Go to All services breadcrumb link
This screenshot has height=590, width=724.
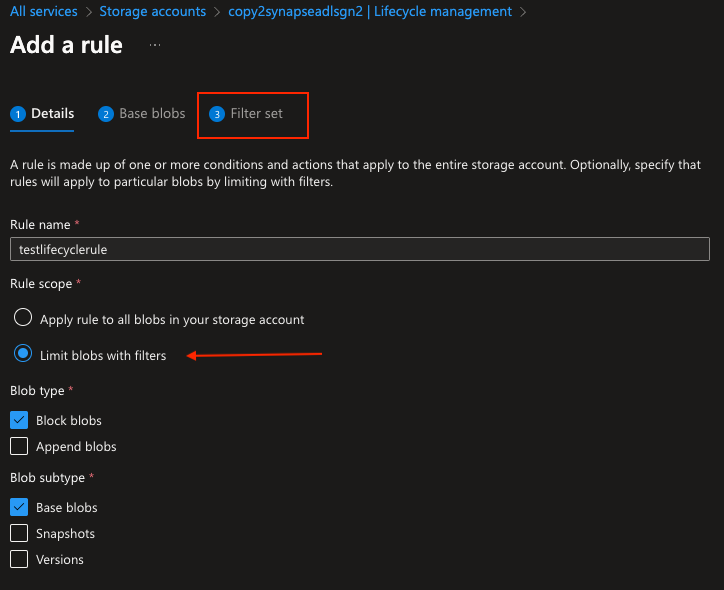coord(44,12)
